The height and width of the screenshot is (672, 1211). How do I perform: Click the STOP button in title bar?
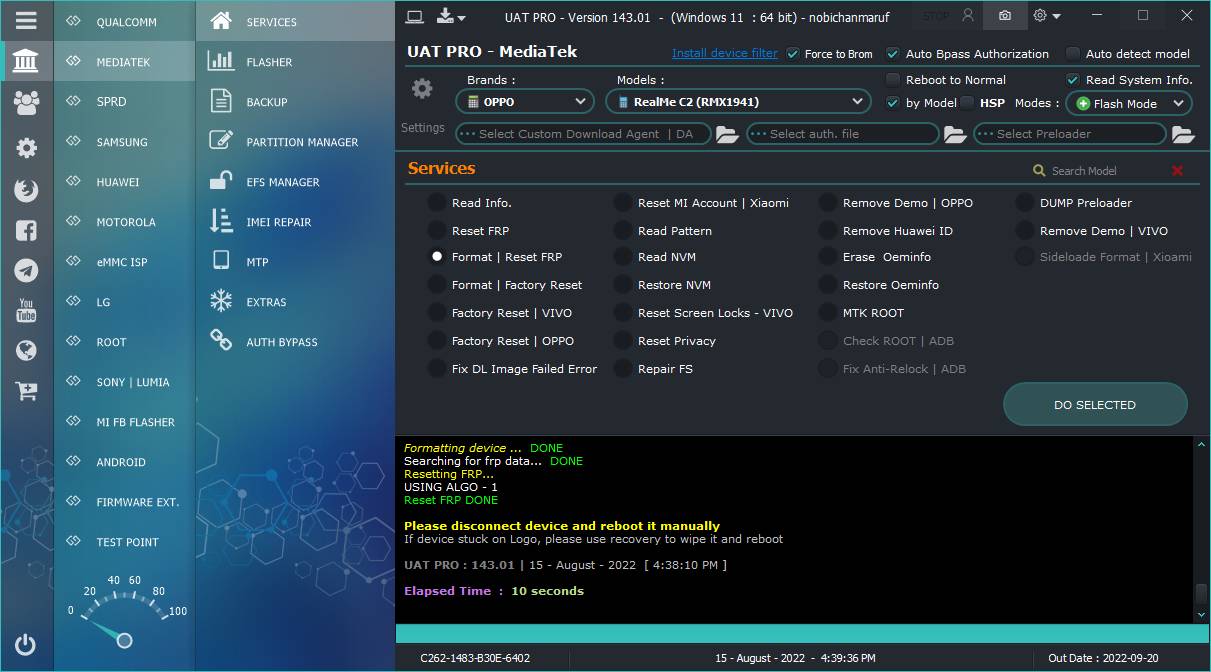click(936, 16)
